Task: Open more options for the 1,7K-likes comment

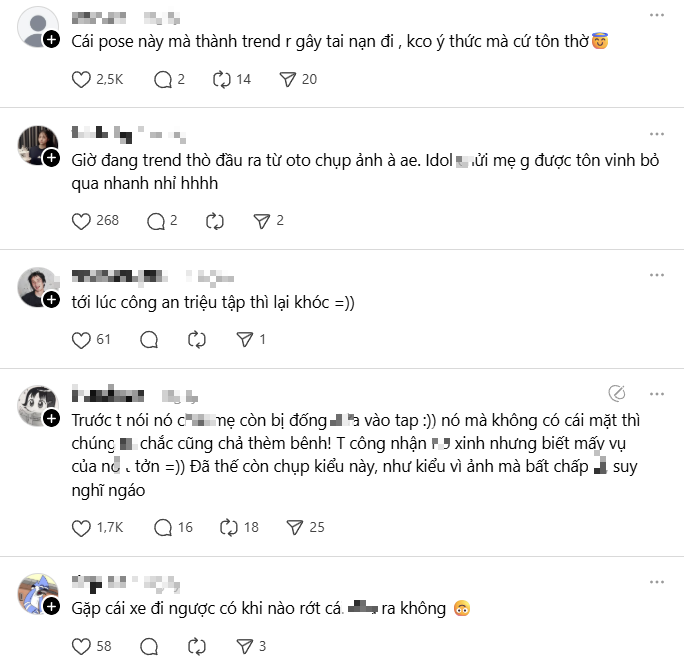Action: [x=656, y=392]
